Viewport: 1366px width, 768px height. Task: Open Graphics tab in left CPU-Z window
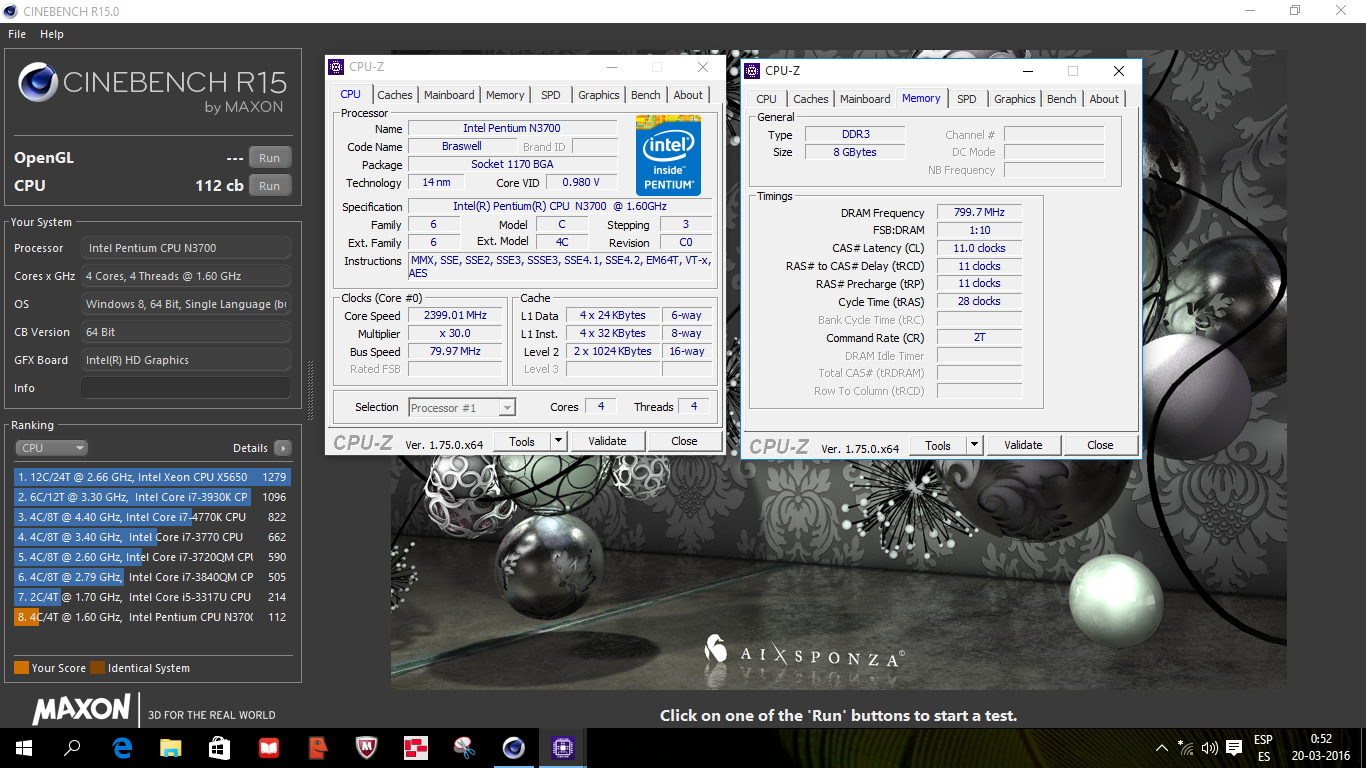click(x=599, y=95)
